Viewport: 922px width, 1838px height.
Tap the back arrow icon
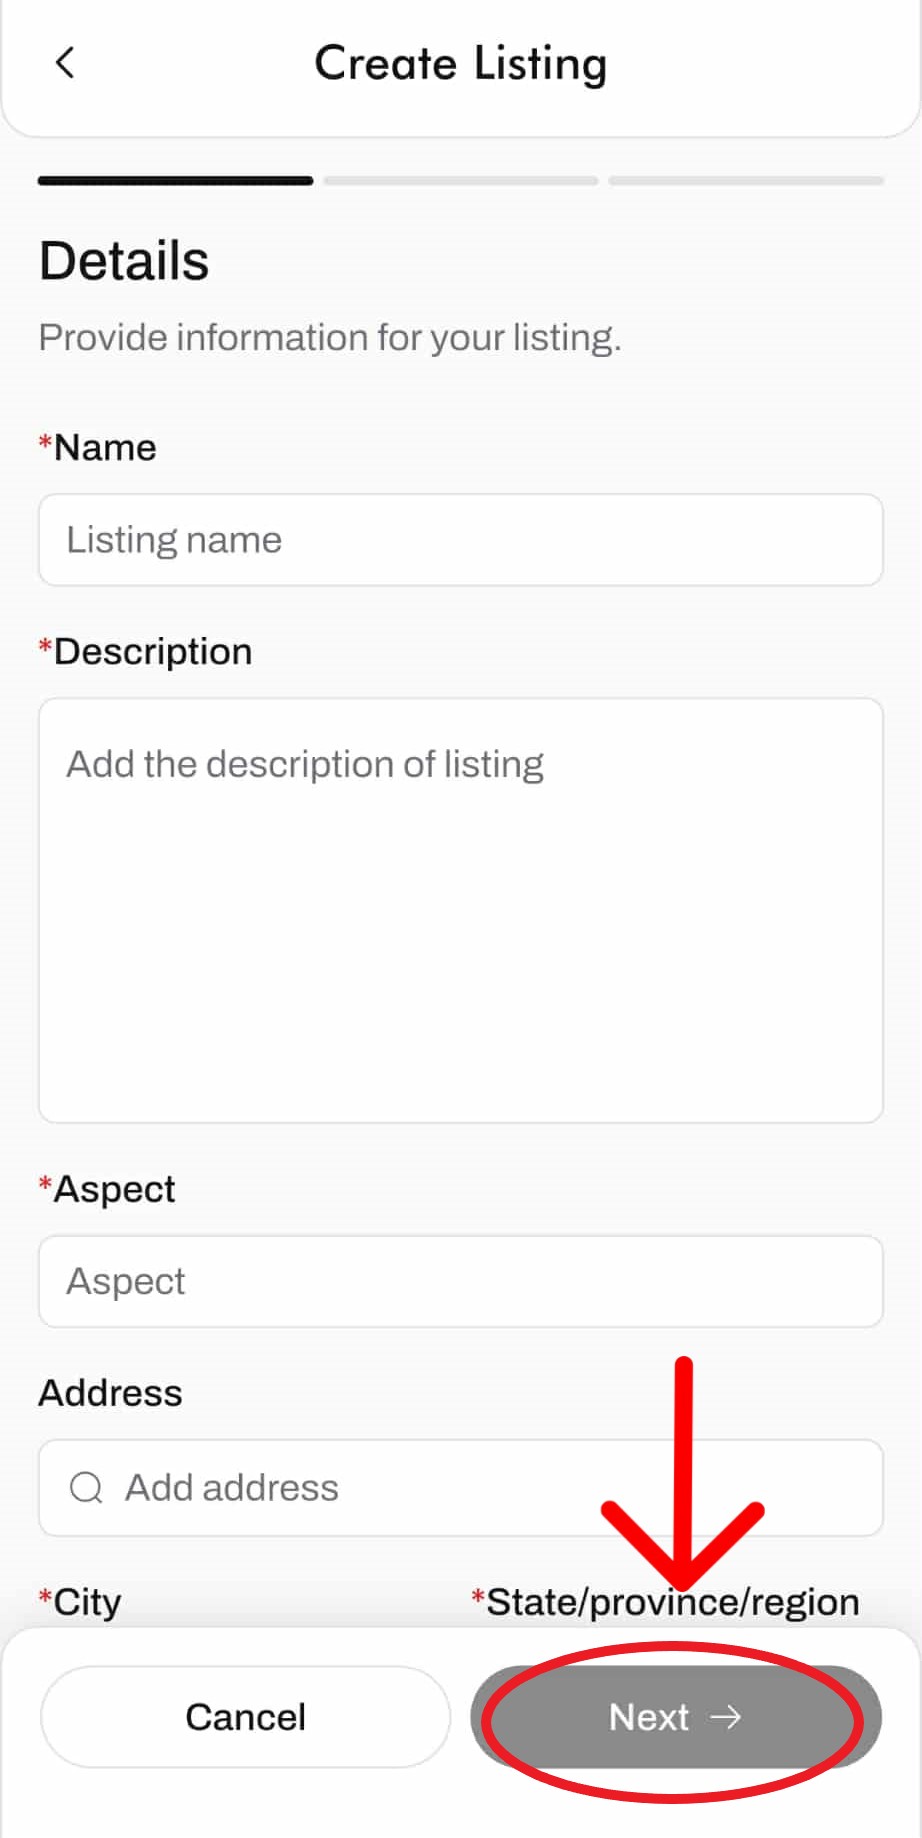(65, 63)
